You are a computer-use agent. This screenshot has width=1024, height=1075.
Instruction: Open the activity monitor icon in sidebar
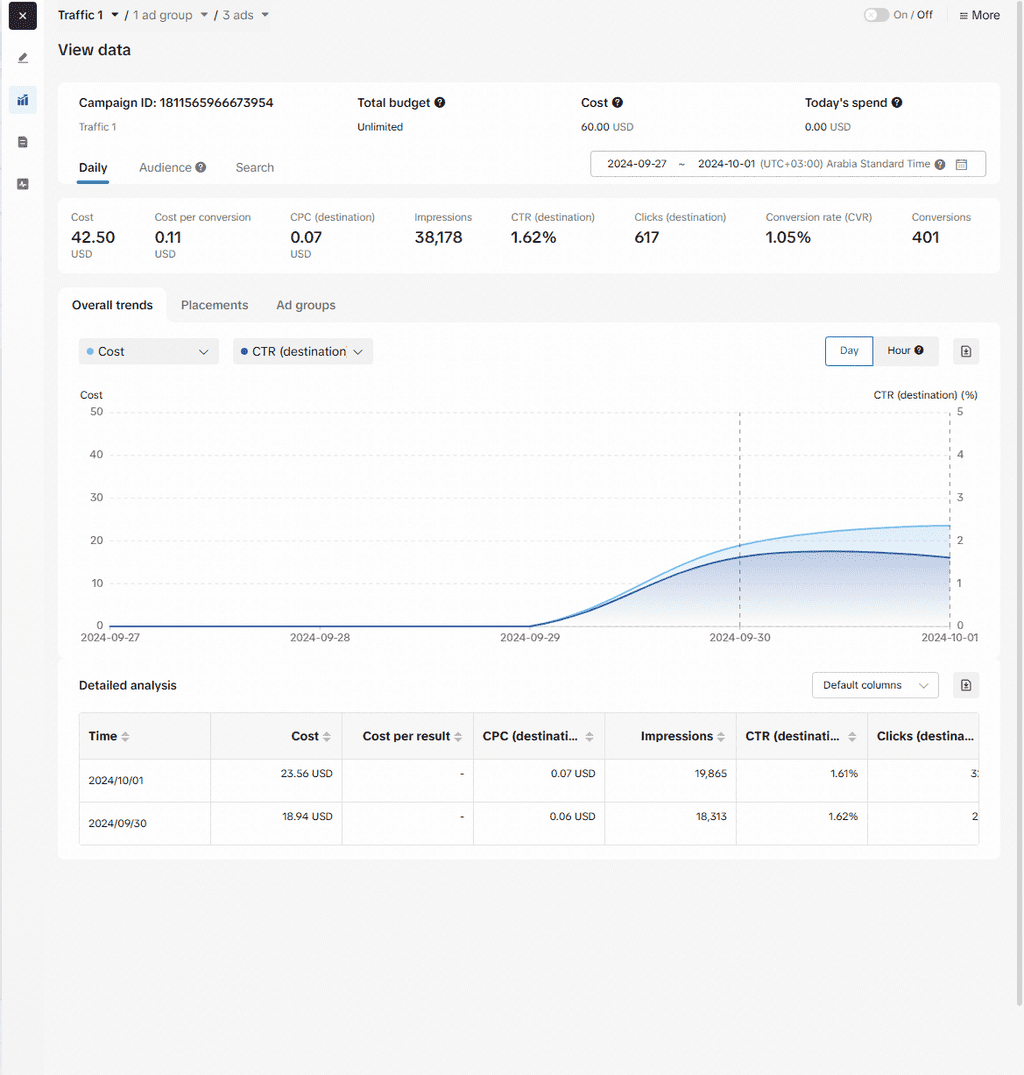pyautogui.click(x=23, y=184)
